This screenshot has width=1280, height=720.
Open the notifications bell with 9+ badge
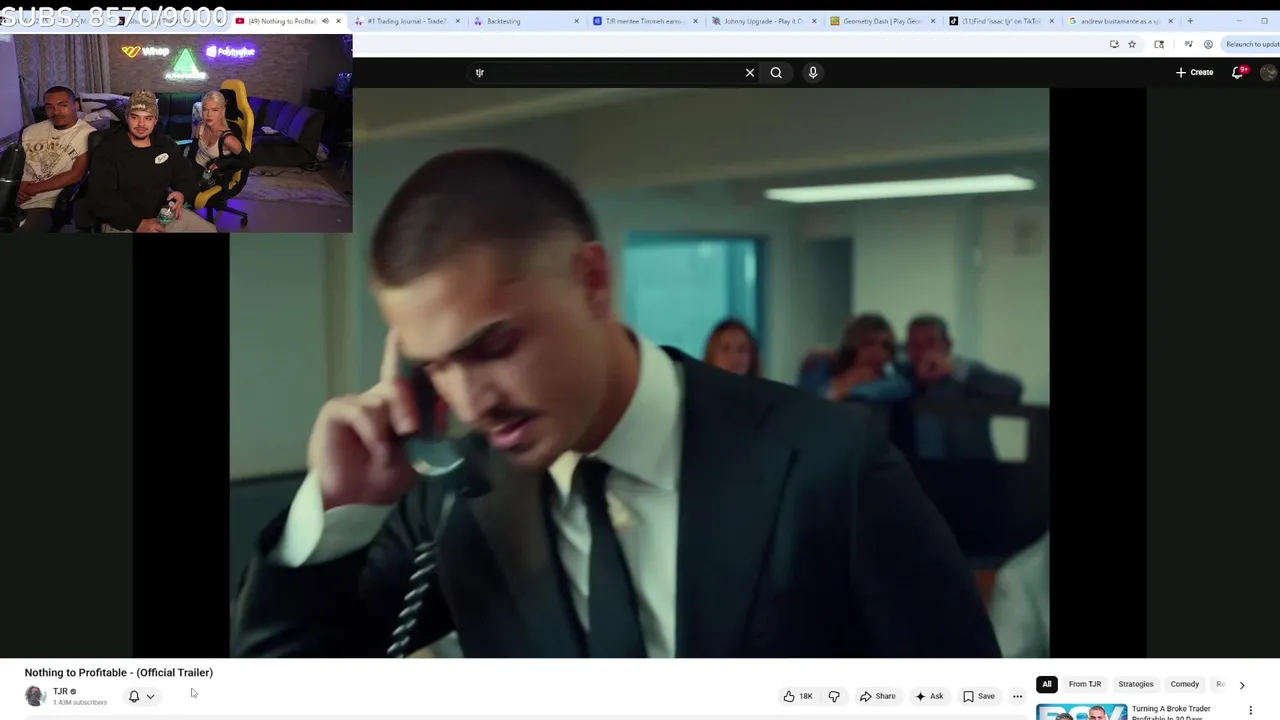(x=1238, y=72)
